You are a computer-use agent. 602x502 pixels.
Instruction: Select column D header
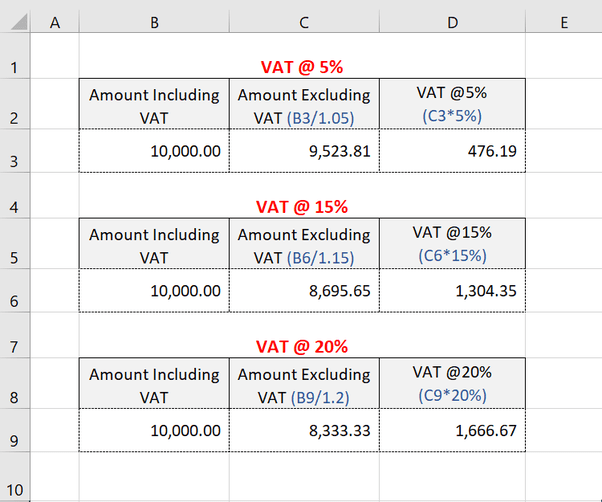click(452, 22)
